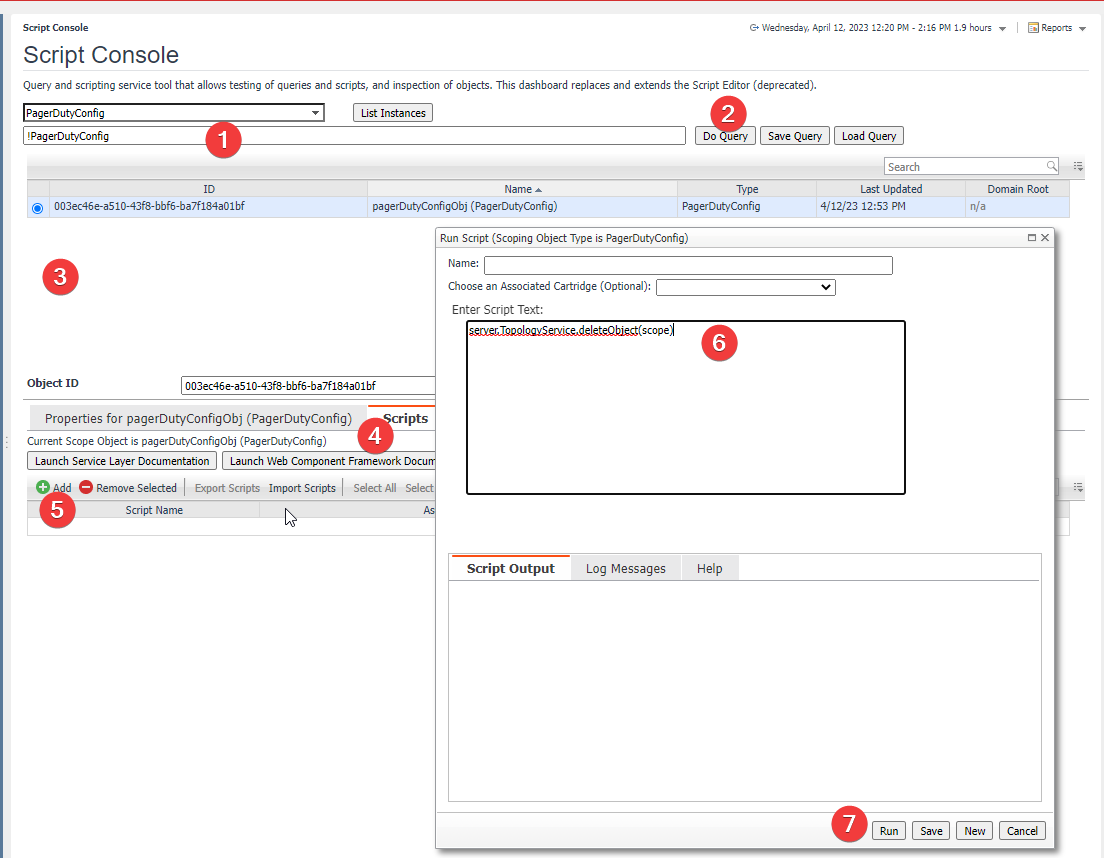Click the Do Query button
1104x858 pixels.
click(x=725, y=136)
